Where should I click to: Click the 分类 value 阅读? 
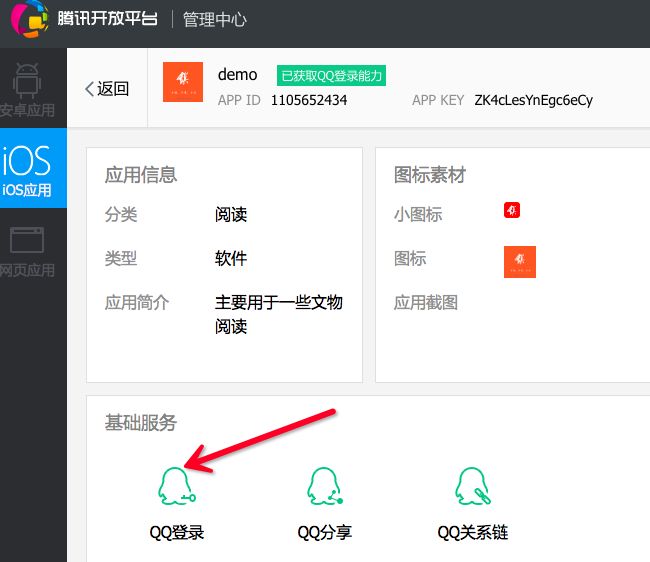tap(231, 215)
